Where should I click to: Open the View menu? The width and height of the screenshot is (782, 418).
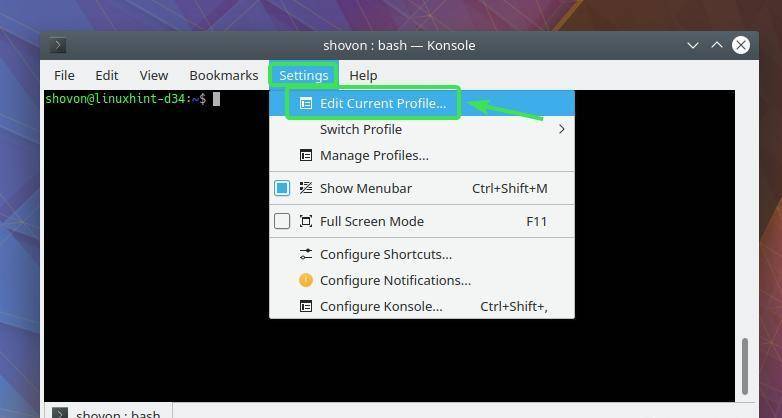tap(154, 75)
